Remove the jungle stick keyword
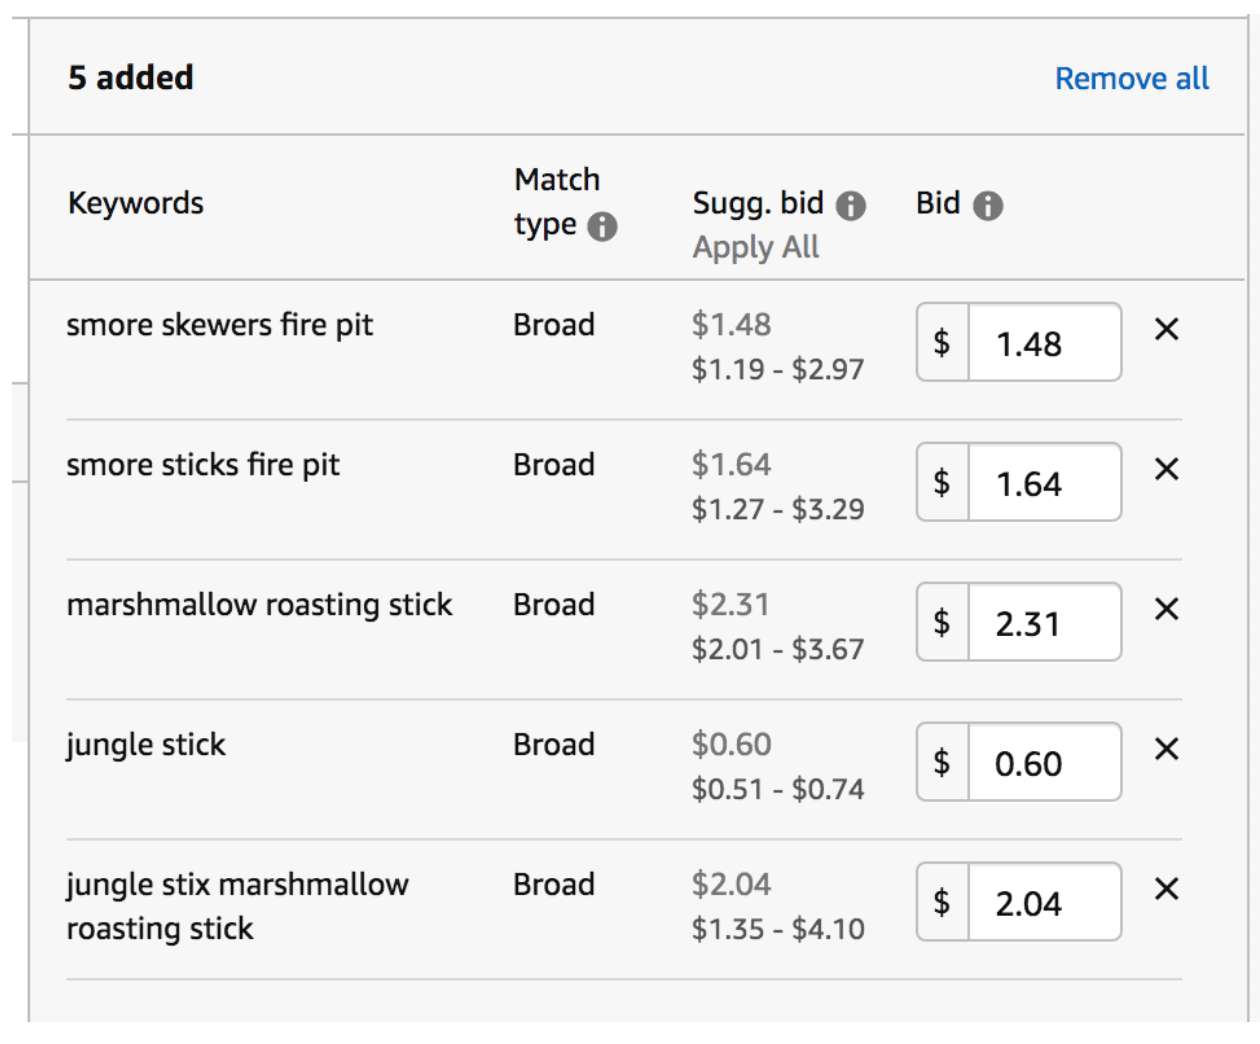This screenshot has height=1044, width=1260. (1167, 749)
